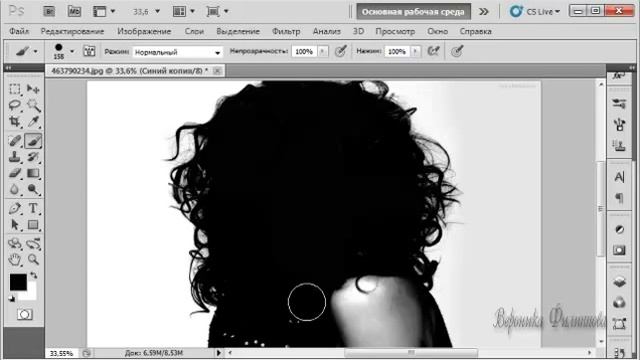Open the Masks panel icon
The width and height of the screenshot is (640, 360).
pos(619,250)
